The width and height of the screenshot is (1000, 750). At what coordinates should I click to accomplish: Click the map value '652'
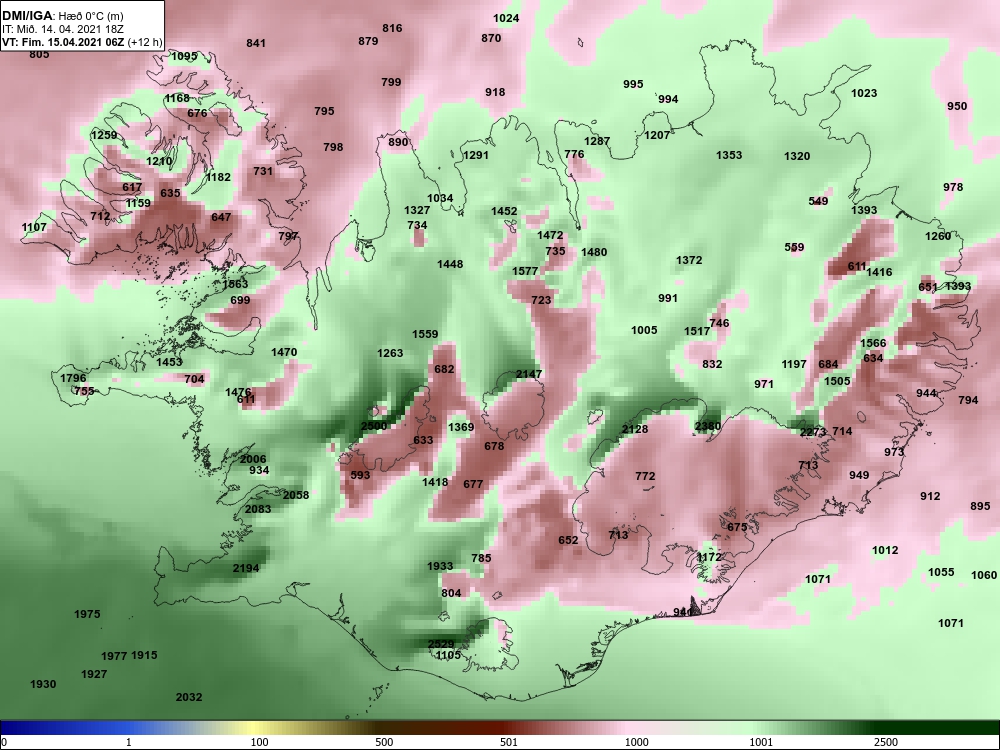pos(568,540)
